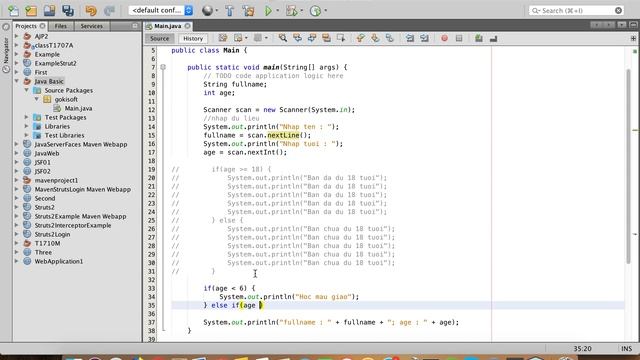Click the Last Edit icon in editor toolbar
Viewport: 640px width, 360px height.
[222, 38]
